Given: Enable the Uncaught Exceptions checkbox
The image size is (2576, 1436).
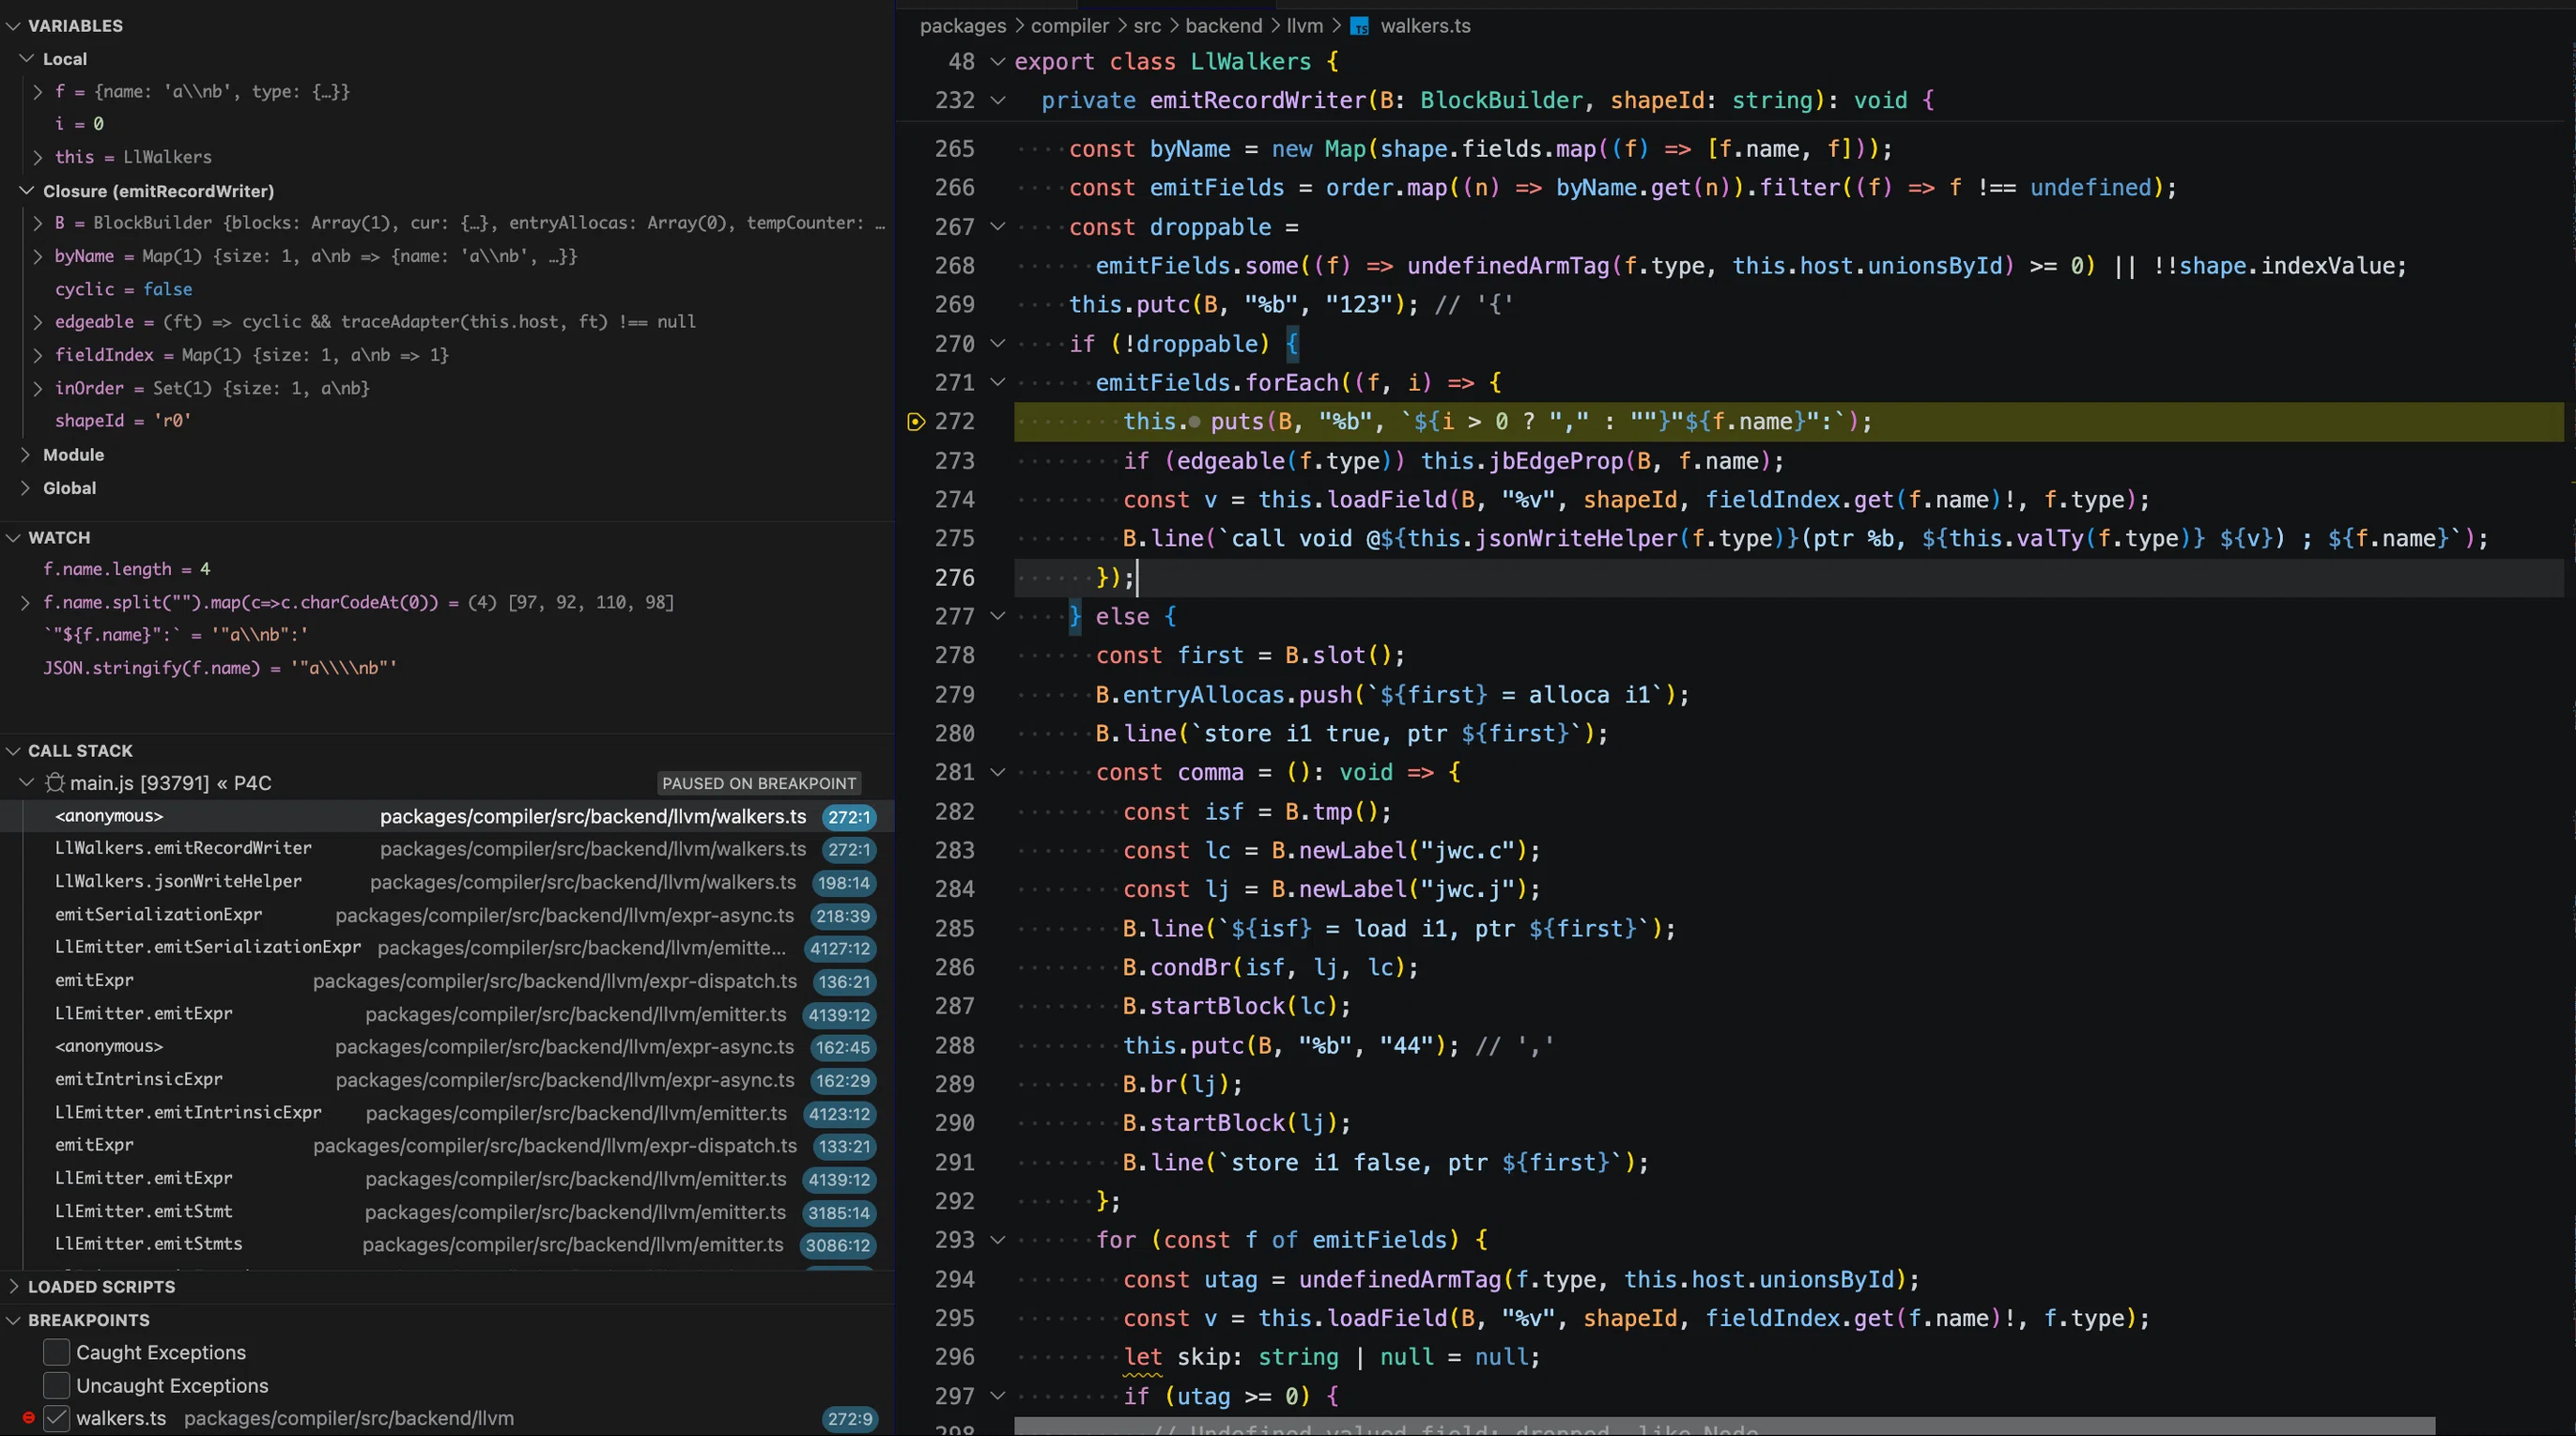Looking at the screenshot, I should [x=57, y=1385].
